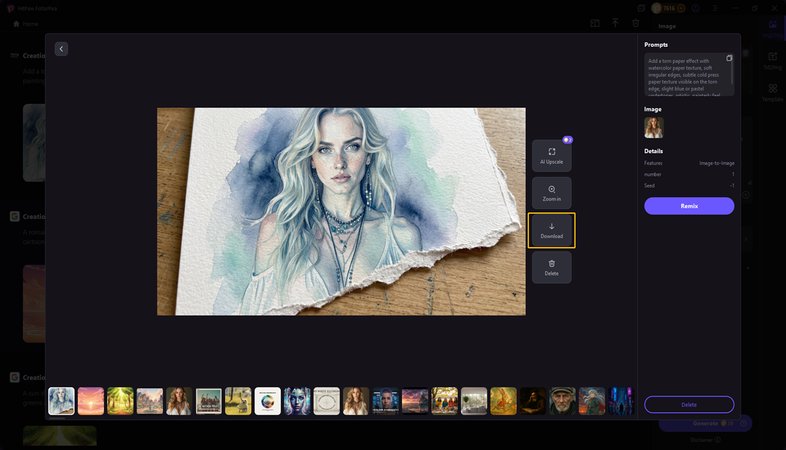The height and width of the screenshot is (450, 786).
Task: Select the green forest sunbeams thumbnail
Action: 120,401
